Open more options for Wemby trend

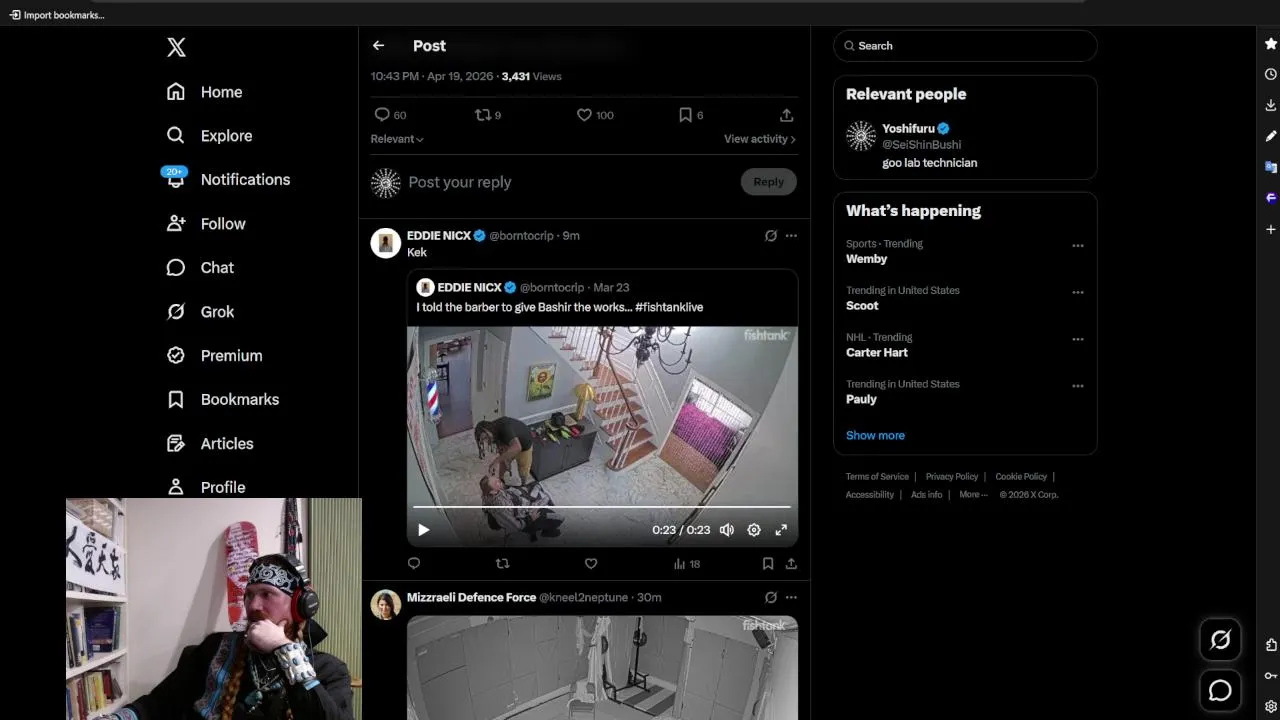click(x=1078, y=246)
